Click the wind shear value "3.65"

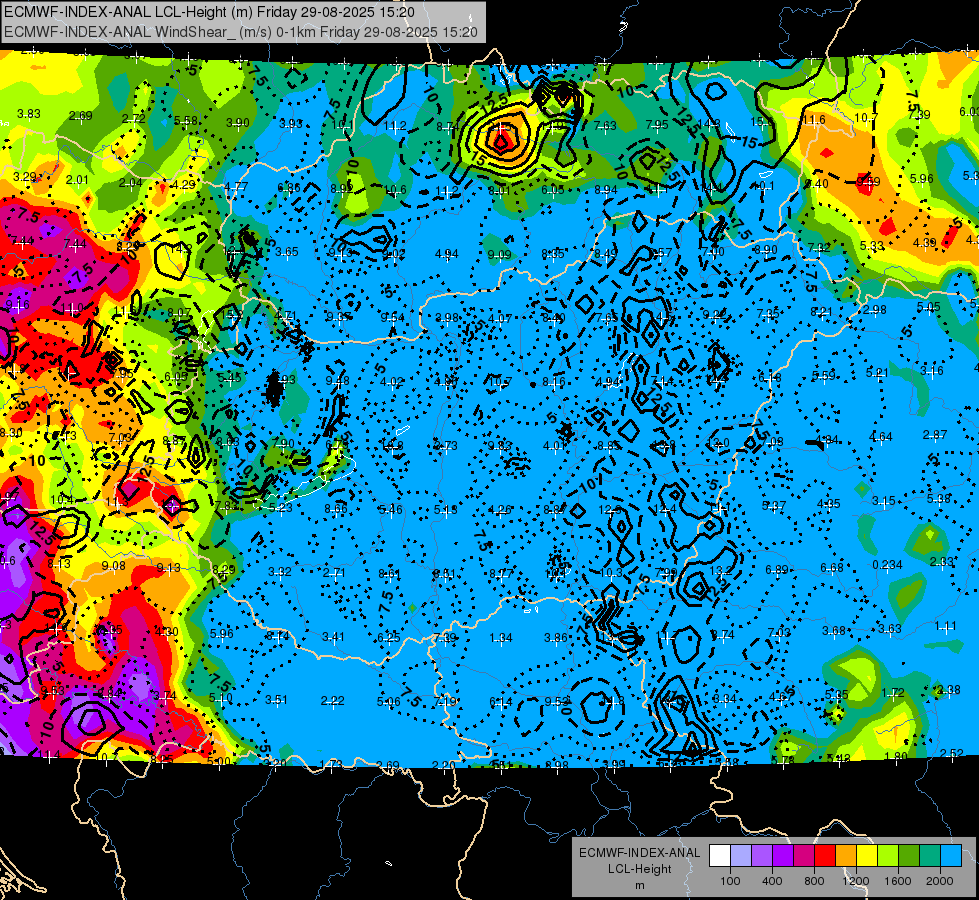coord(287,252)
